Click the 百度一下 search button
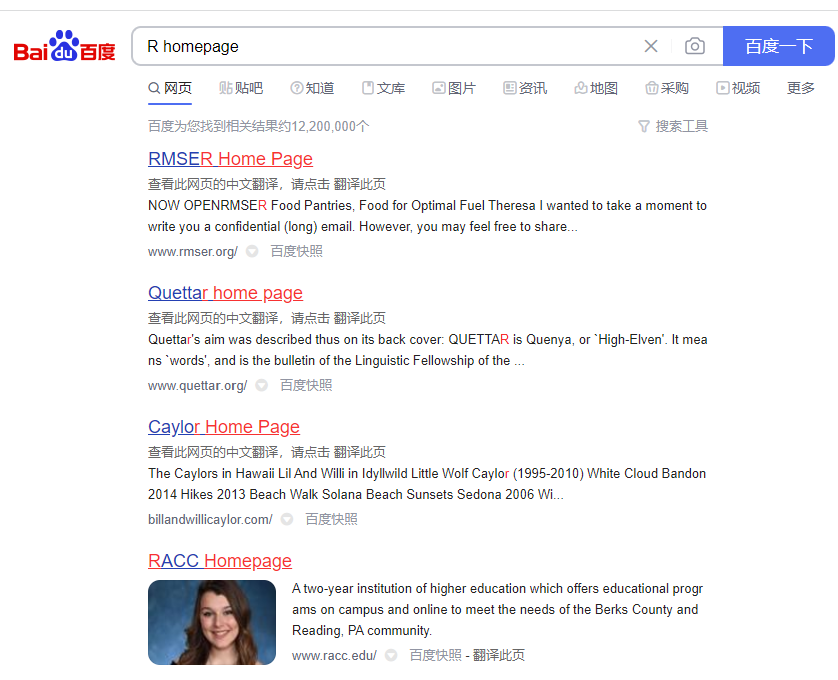 click(x=779, y=46)
